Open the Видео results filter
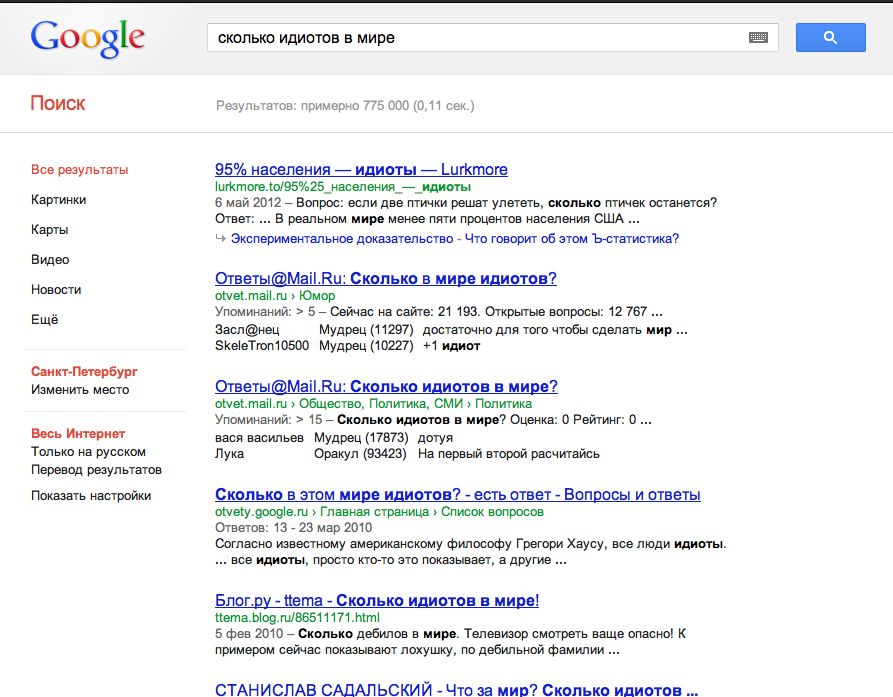This screenshot has width=893, height=697. coord(50,260)
